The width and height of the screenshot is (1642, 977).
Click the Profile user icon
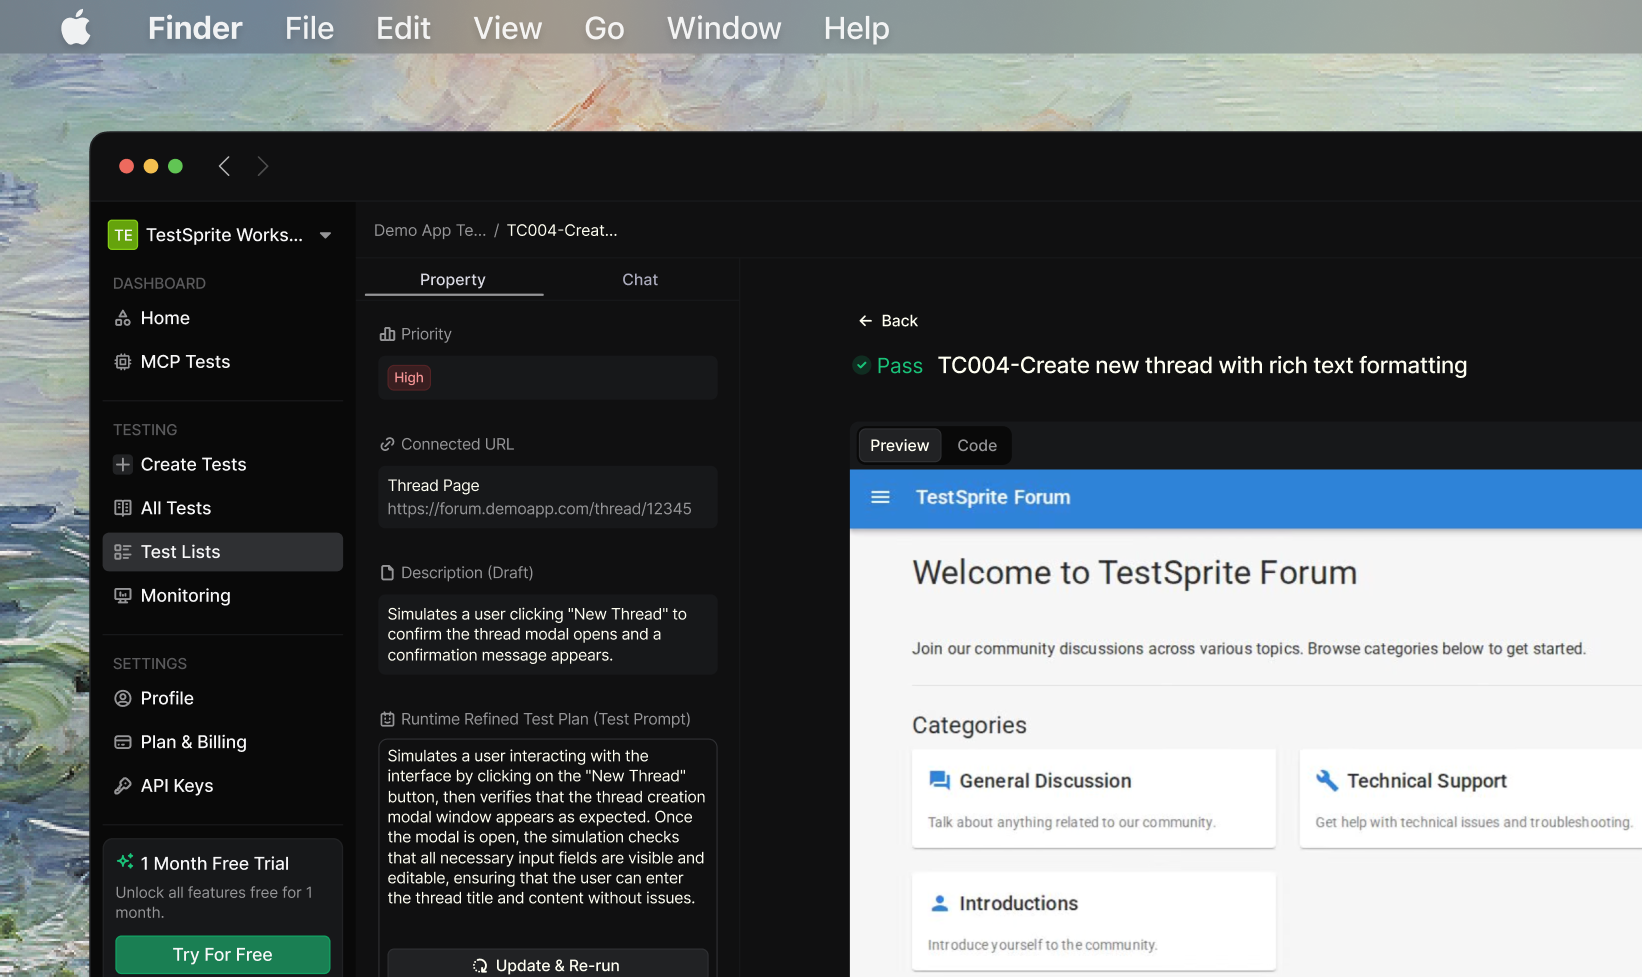(x=123, y=699)
